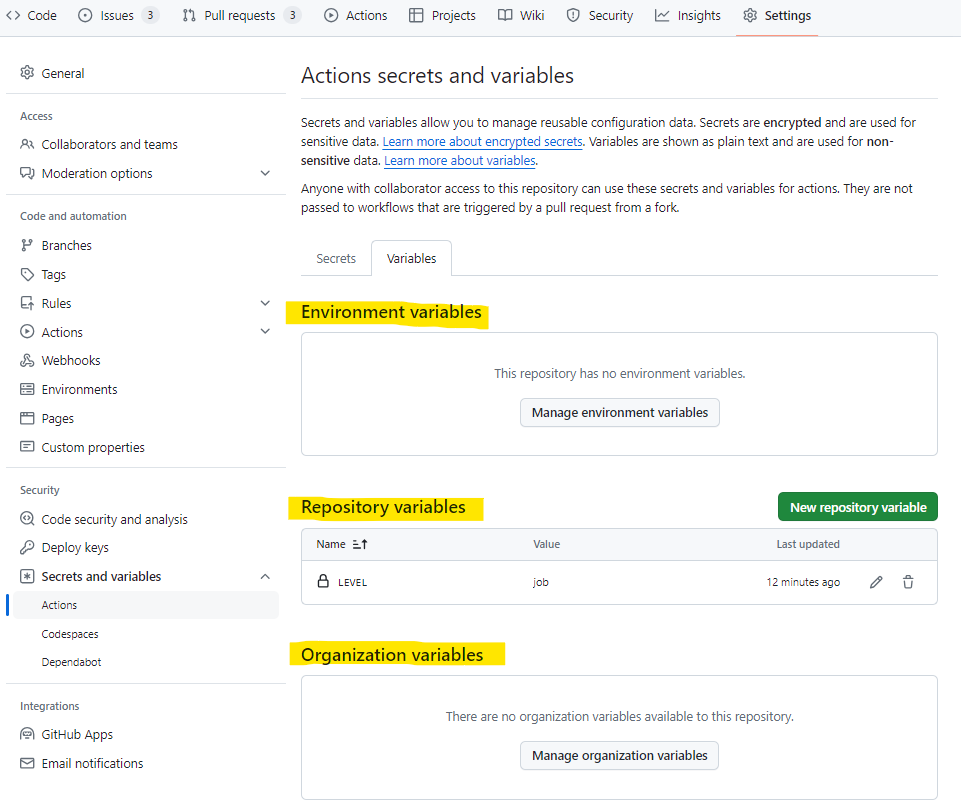Click the LEVEL variable name
Viewport: 961px width, 806px height.
coord(352,582)
